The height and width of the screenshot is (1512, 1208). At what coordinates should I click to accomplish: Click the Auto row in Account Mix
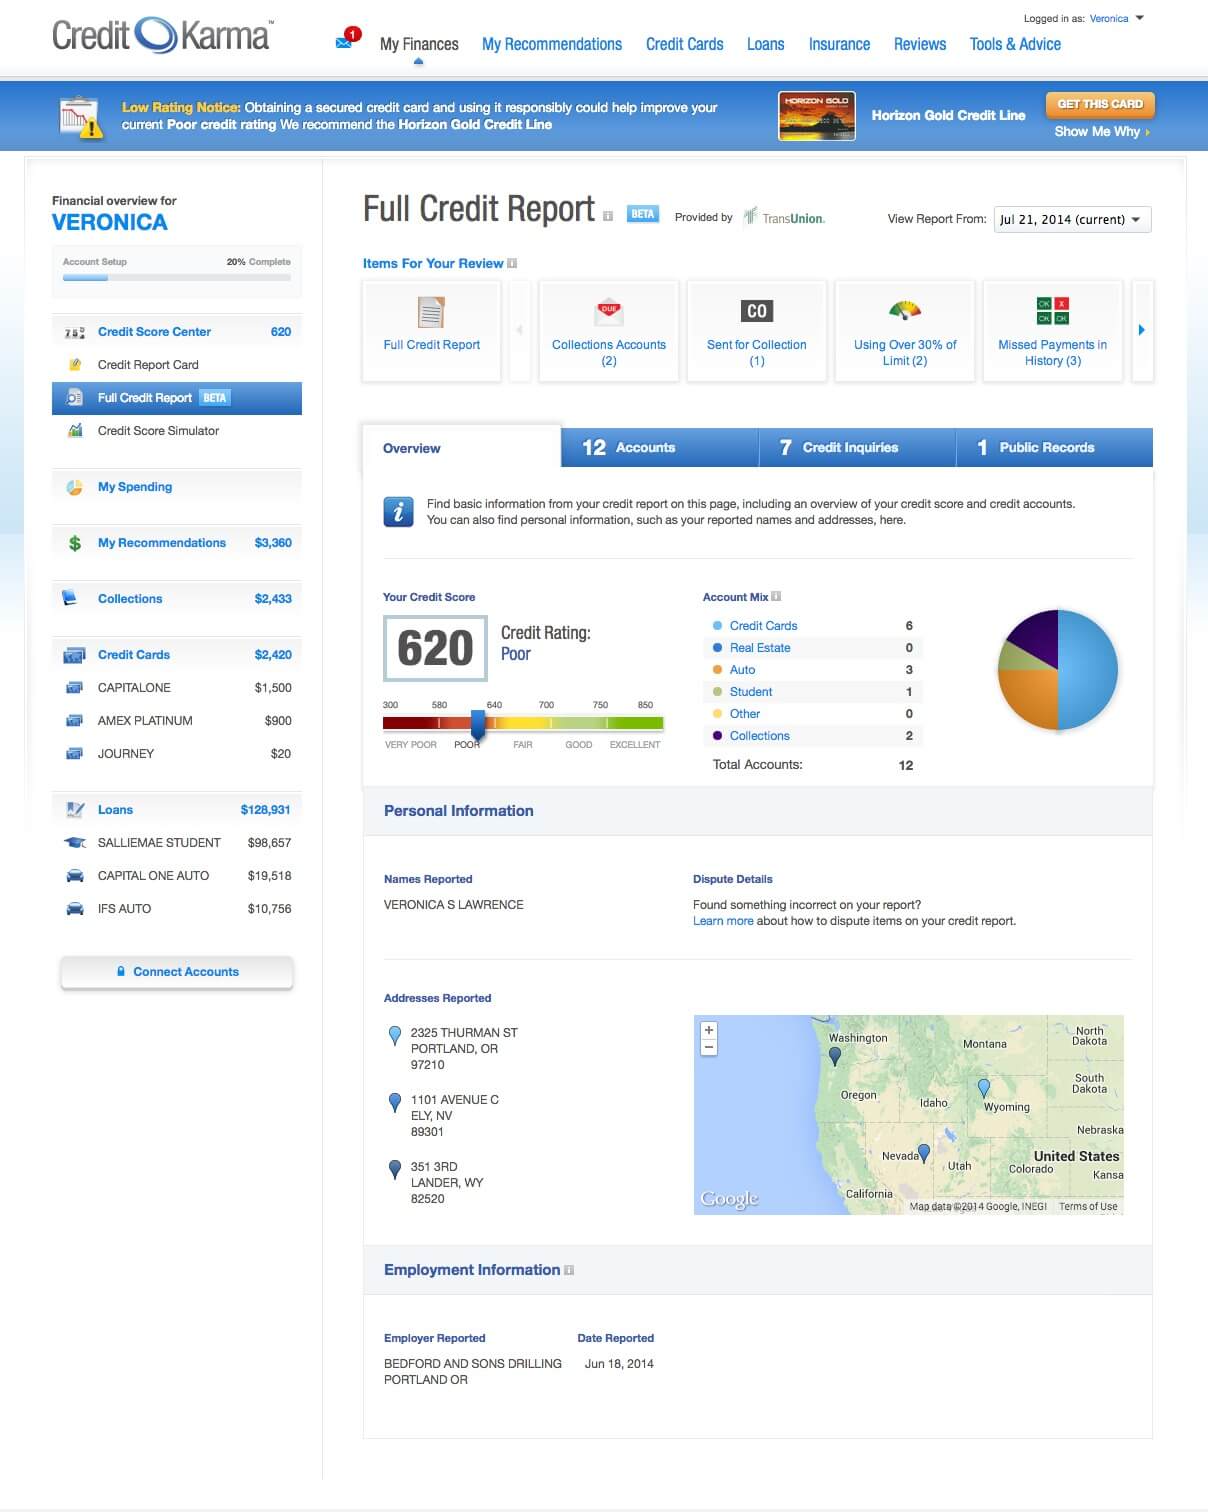tap(812, 670)
